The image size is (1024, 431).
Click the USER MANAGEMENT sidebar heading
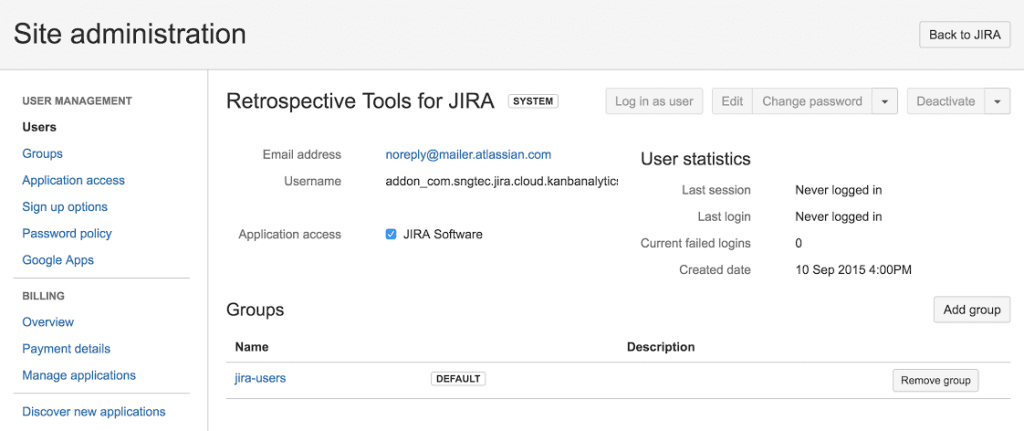[x=77, y=101]
